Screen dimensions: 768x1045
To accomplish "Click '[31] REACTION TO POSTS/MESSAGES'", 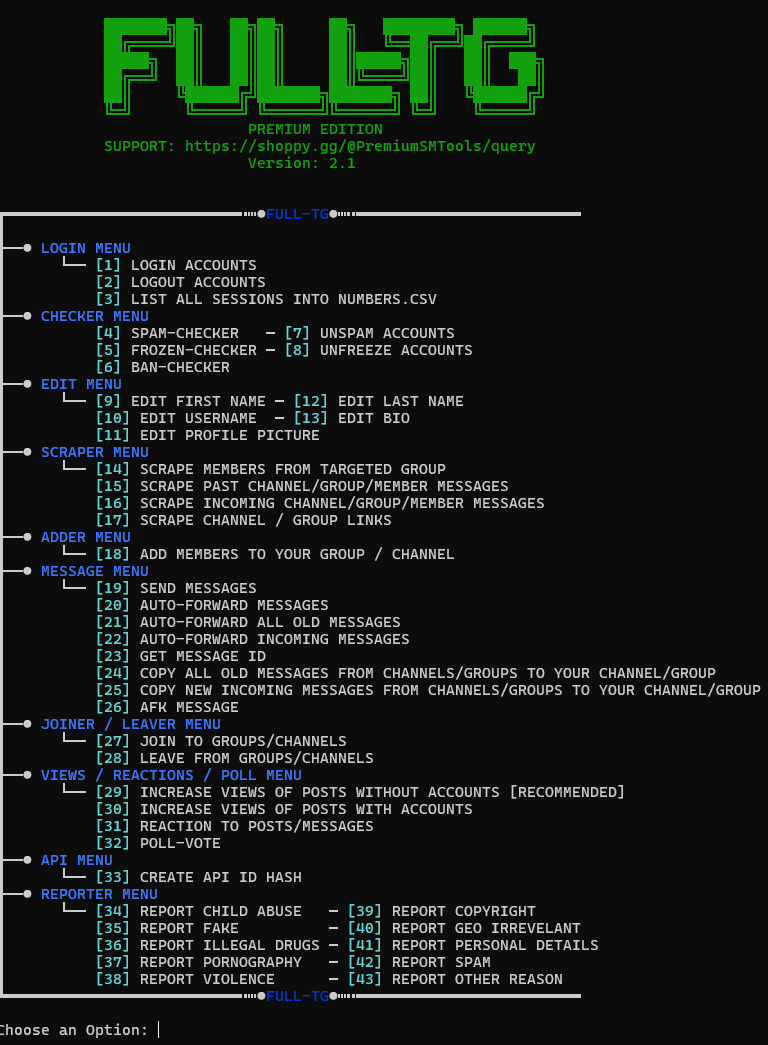I will [235, 826].
